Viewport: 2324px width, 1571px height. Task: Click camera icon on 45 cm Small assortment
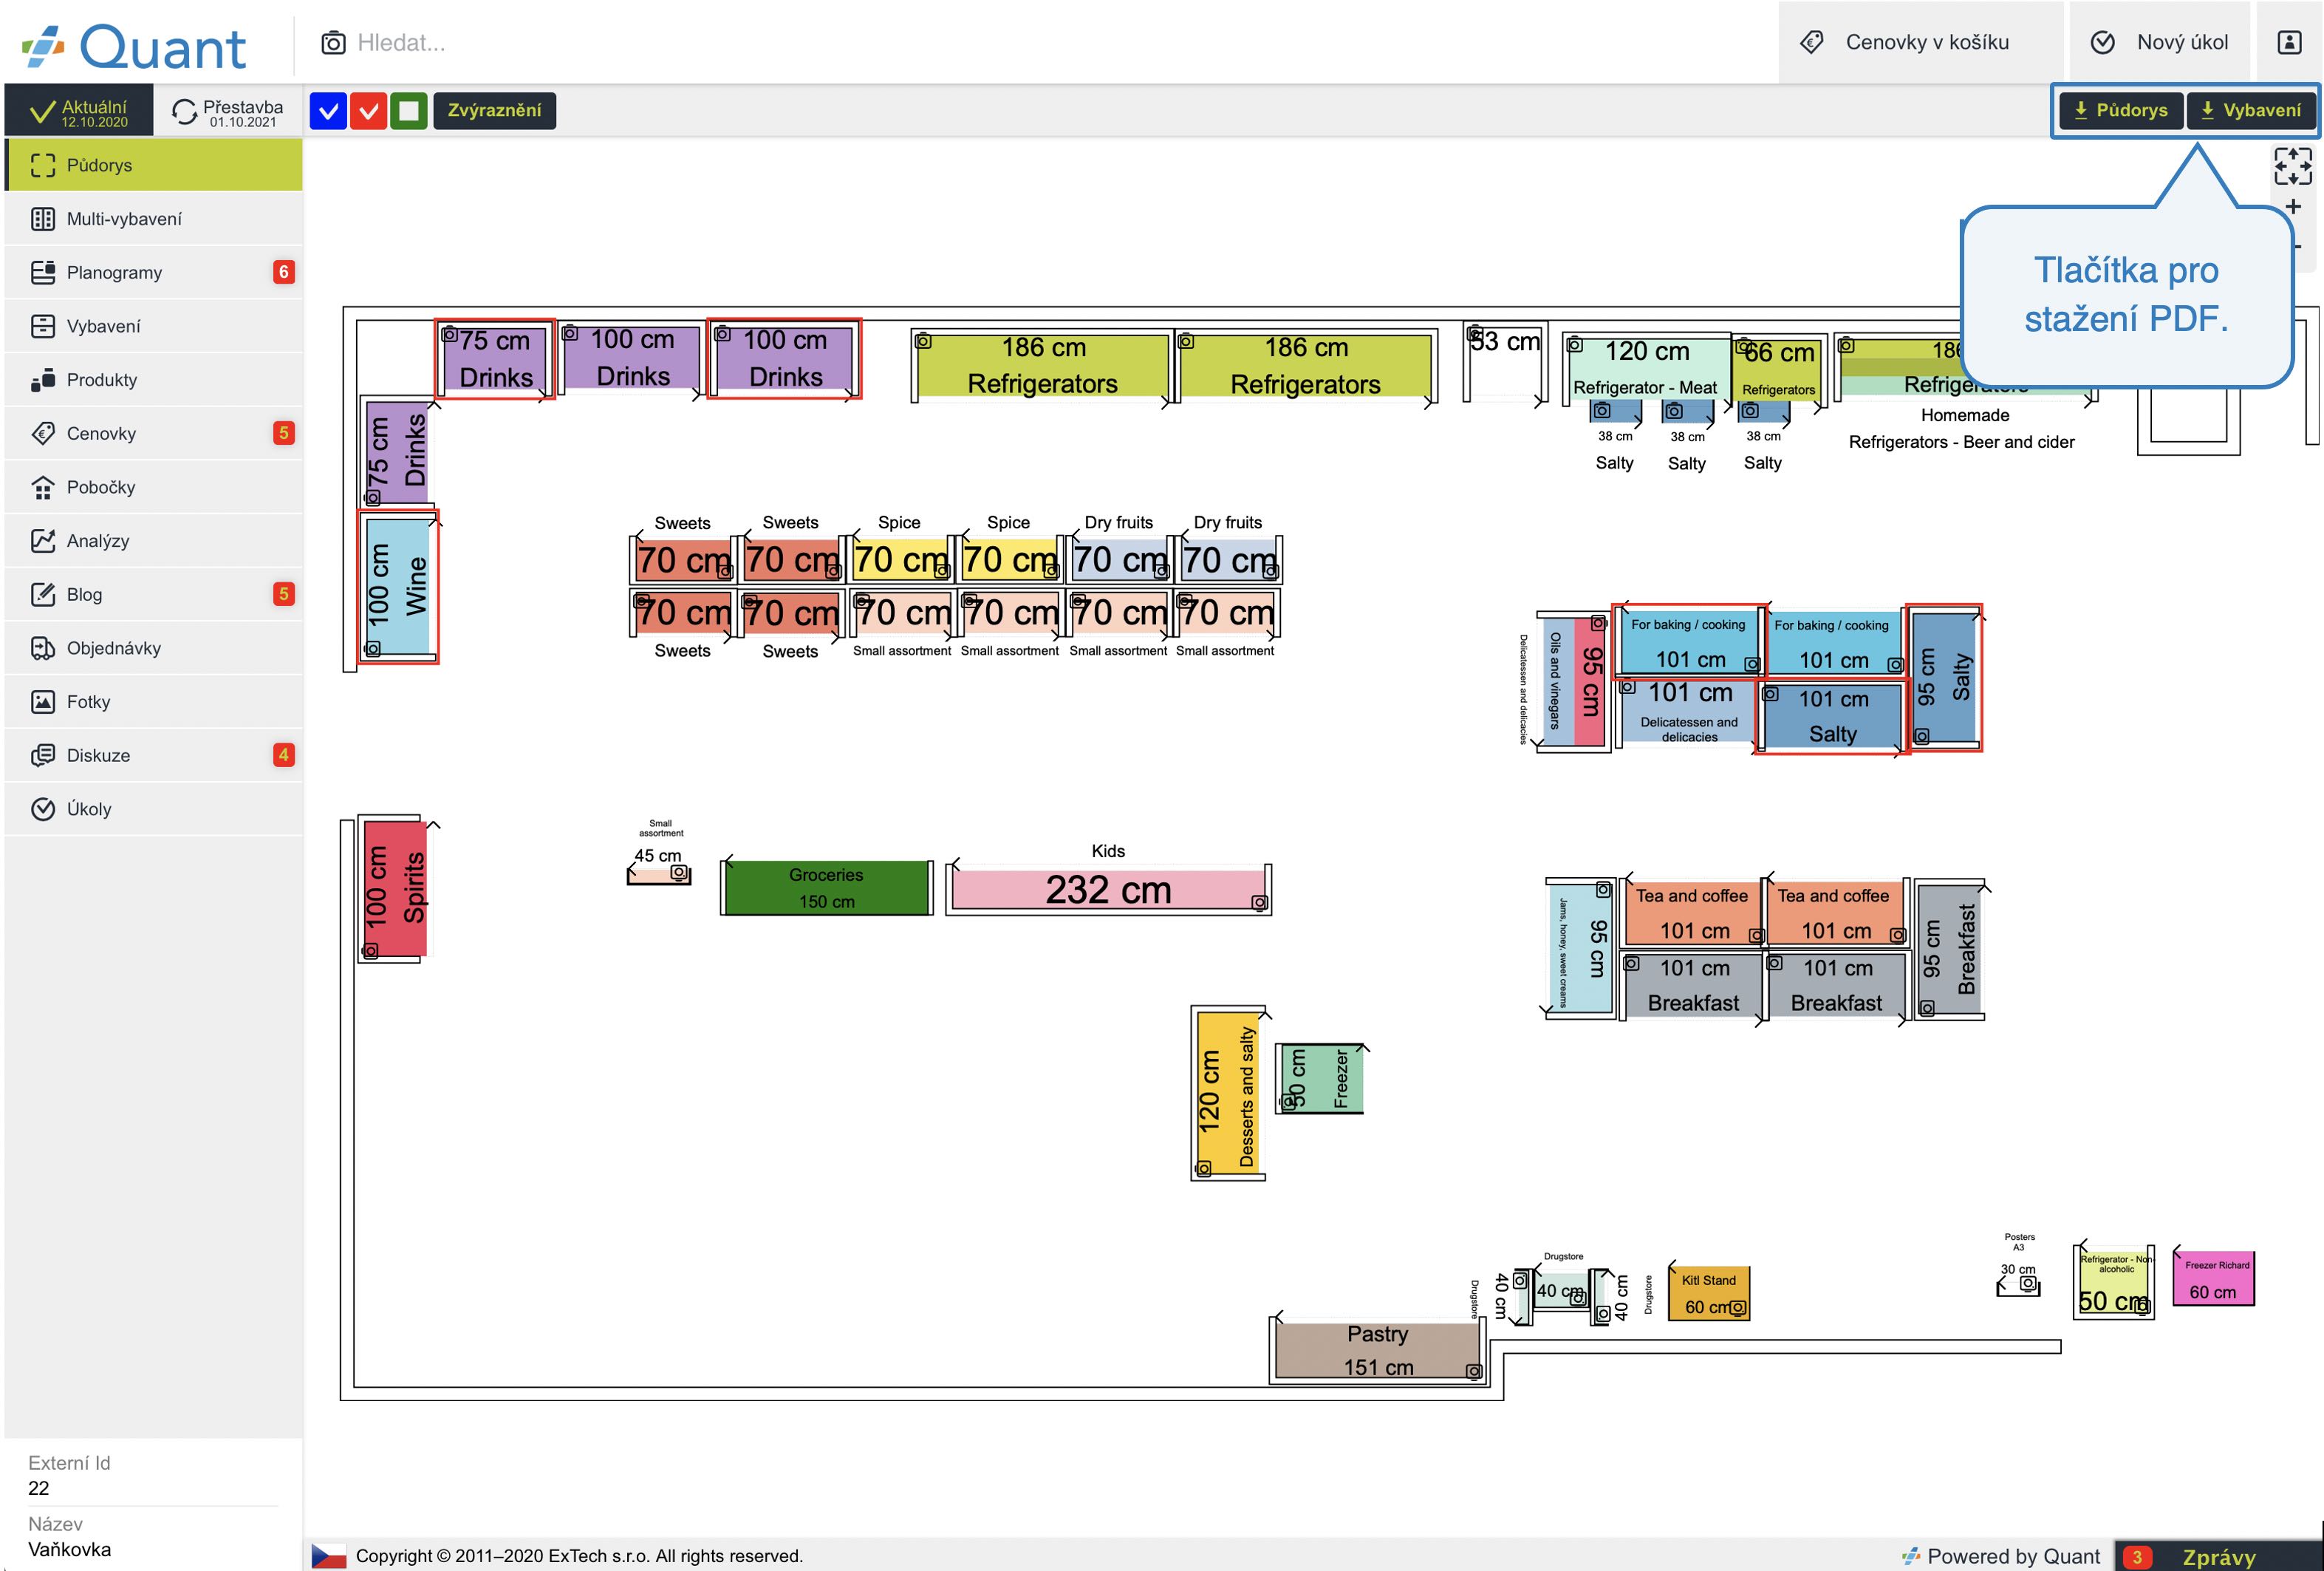tap(679, 873)
